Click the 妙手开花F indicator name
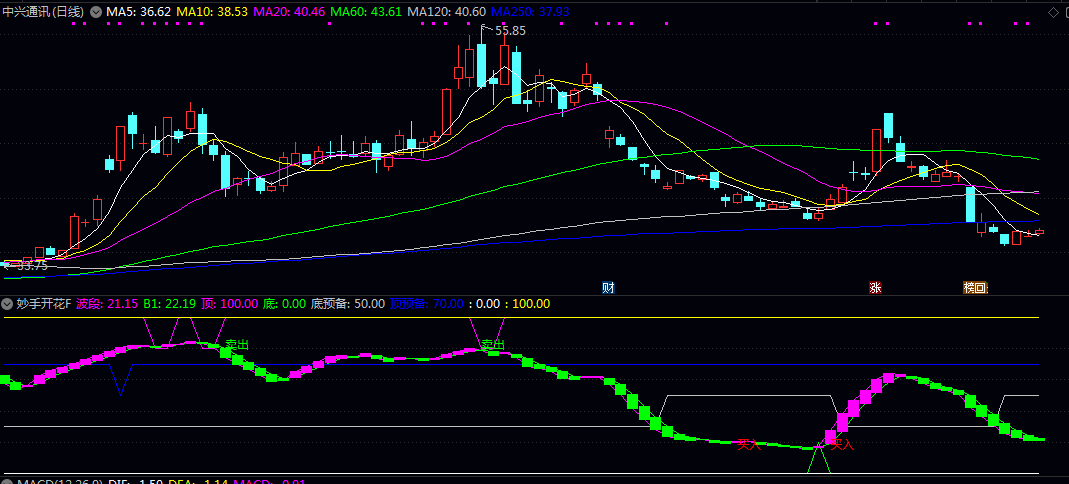Screen dimensions: 1069x484 [43, 303]
